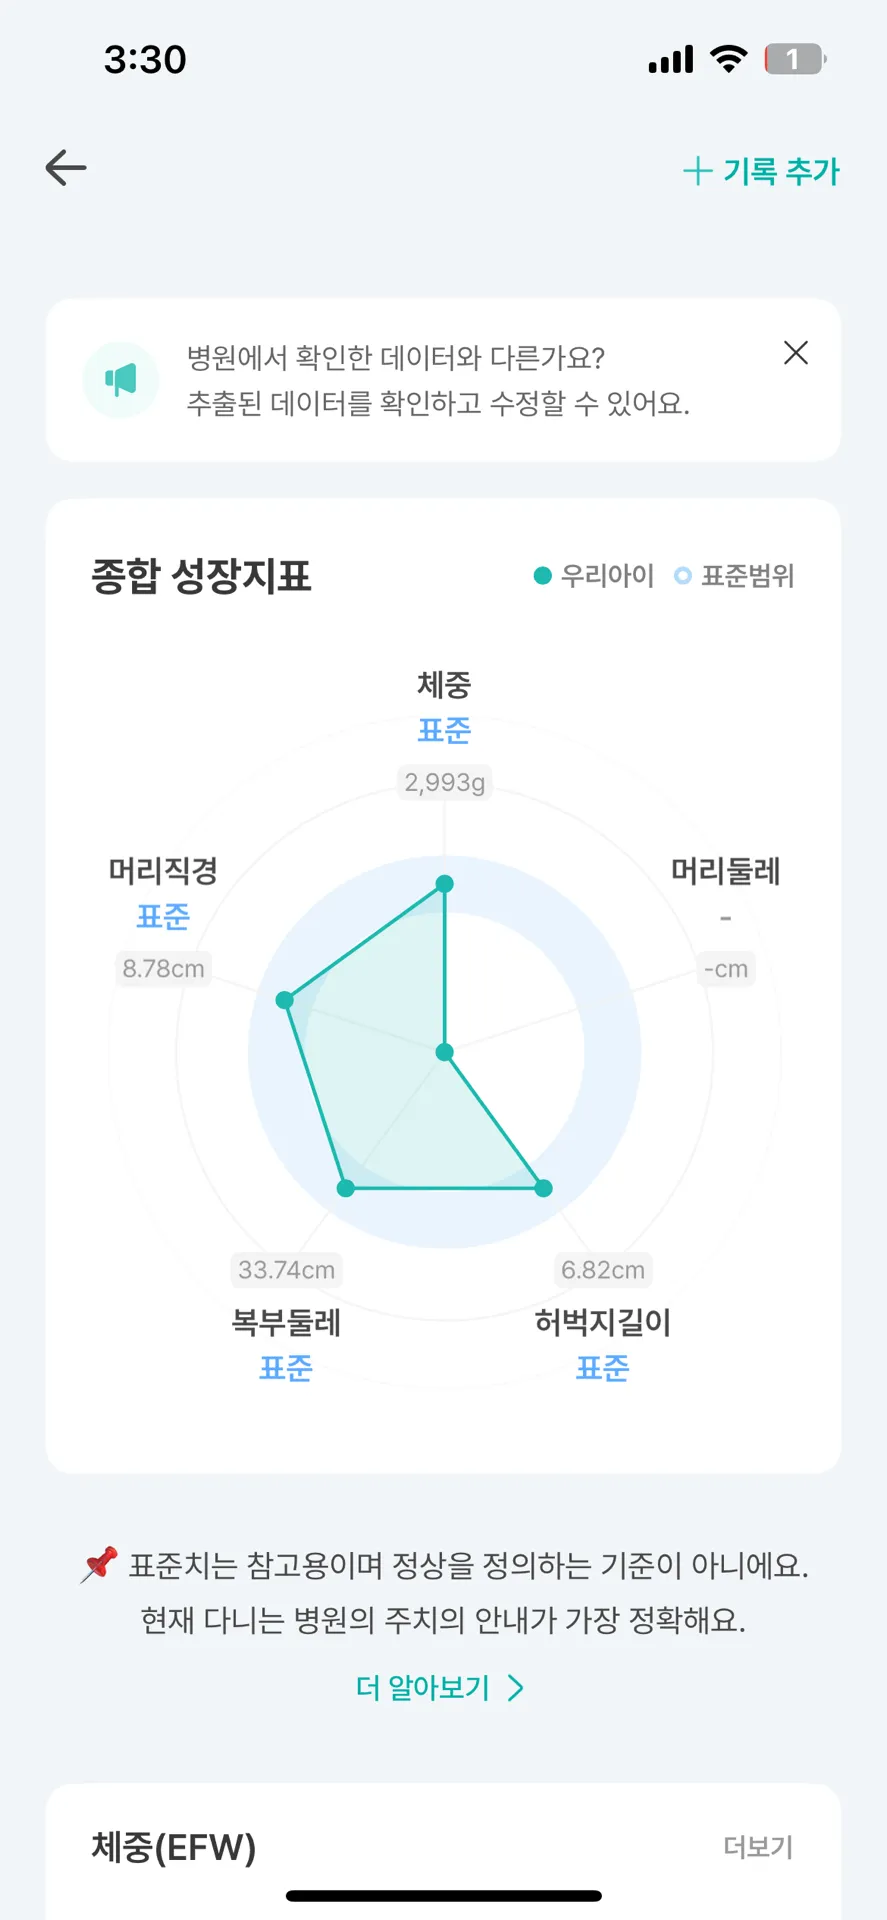This screenshot has width=887, height=1920.
Task: Tap the plus icon for 기록 추가
Action: point(697,171)
